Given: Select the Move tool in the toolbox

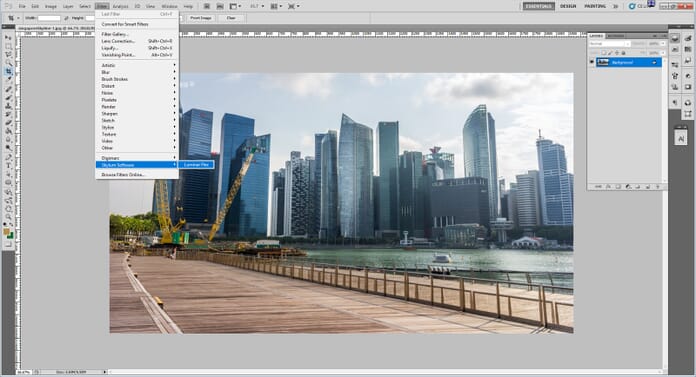Looking at the screenshot, I should click(x=8, y=37).
